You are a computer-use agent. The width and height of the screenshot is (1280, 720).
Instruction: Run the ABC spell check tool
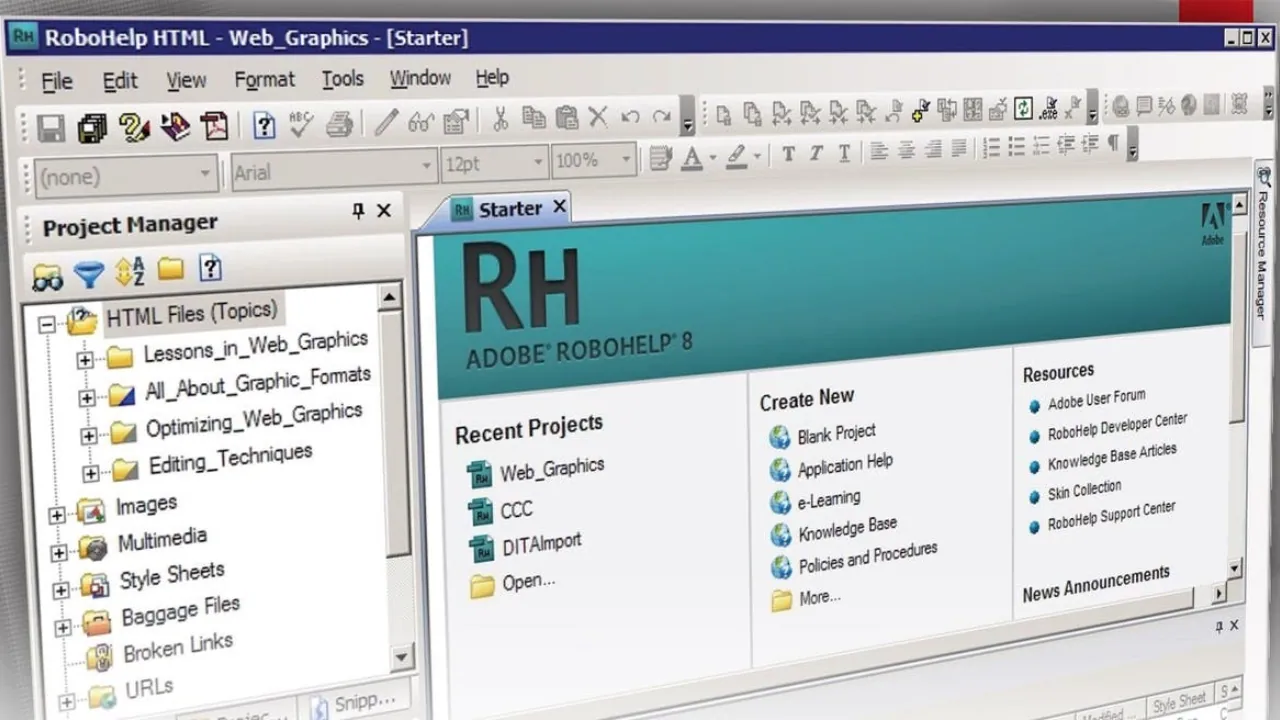pyautogui.click(x=301, y=124)
